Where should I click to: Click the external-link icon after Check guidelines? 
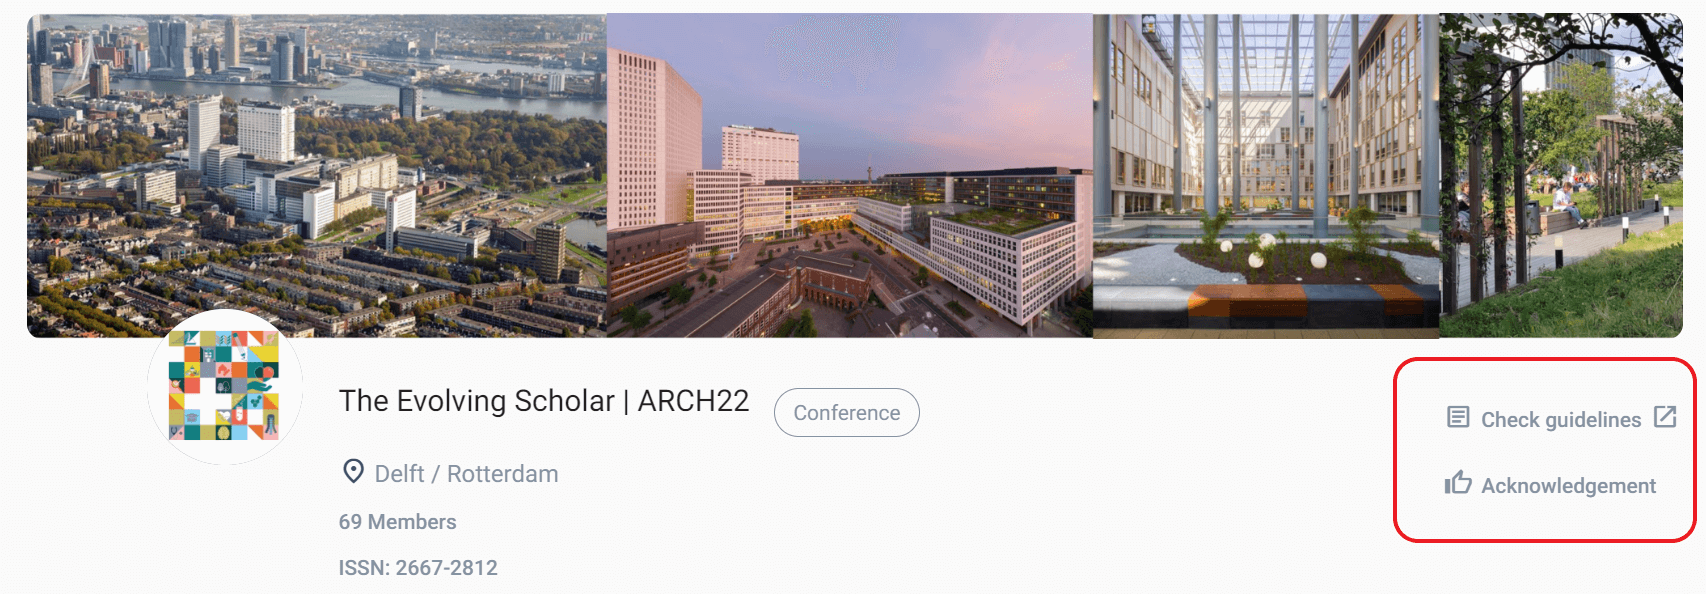1665,417
